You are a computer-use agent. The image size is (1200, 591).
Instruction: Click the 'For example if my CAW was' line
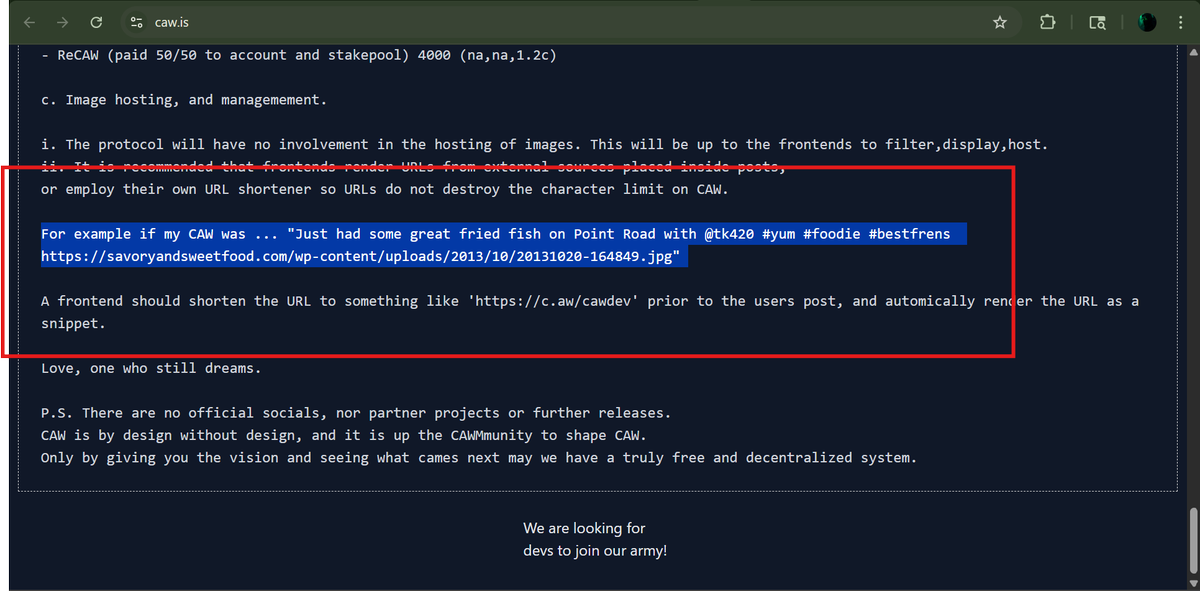coord(496,234)
